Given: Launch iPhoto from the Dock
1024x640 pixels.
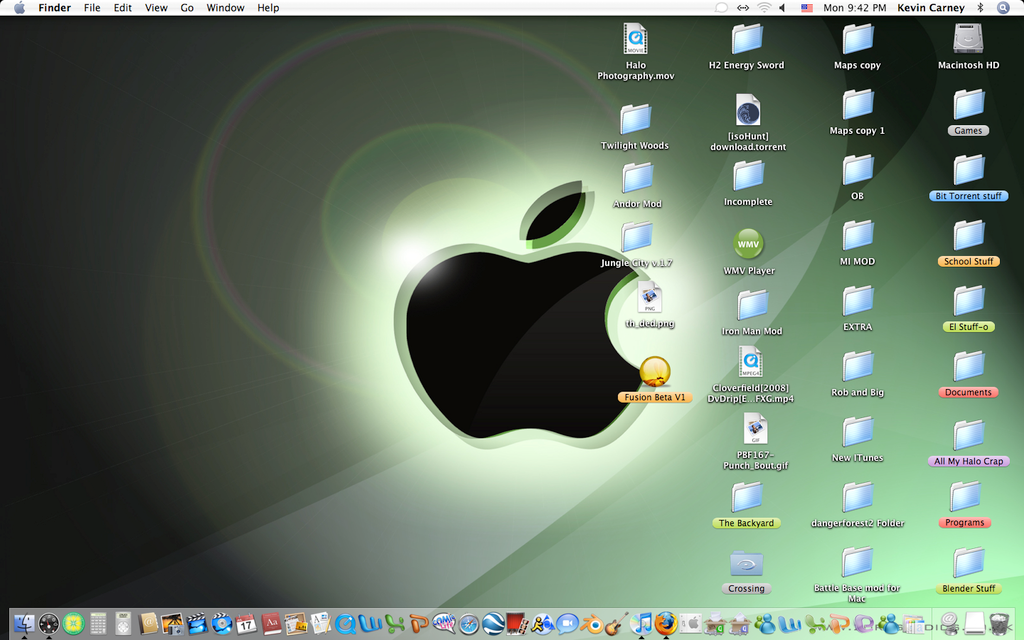Looking at the screenshot, I should [172, 624].
